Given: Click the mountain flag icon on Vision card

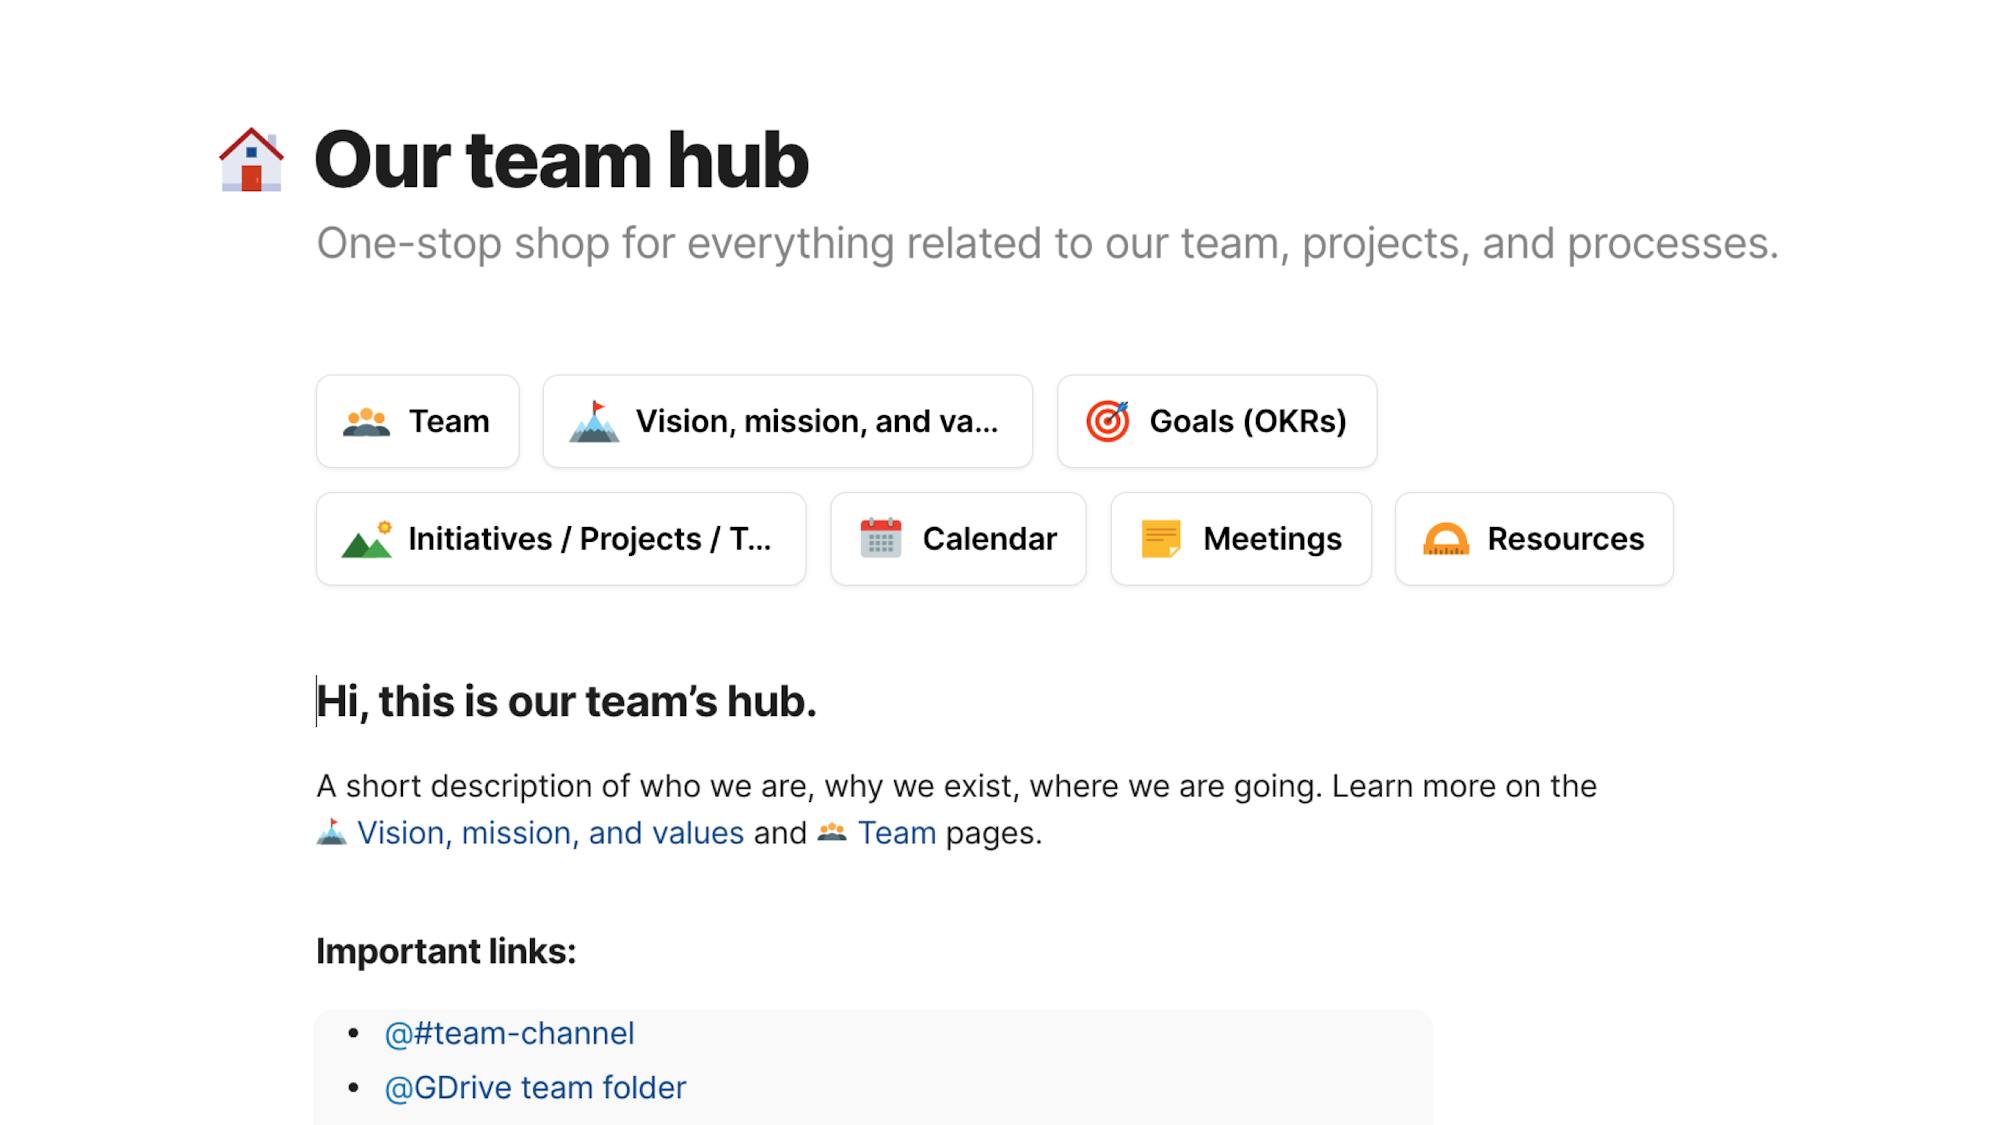Looking at the screenshot, I should [x=594, y=422].
